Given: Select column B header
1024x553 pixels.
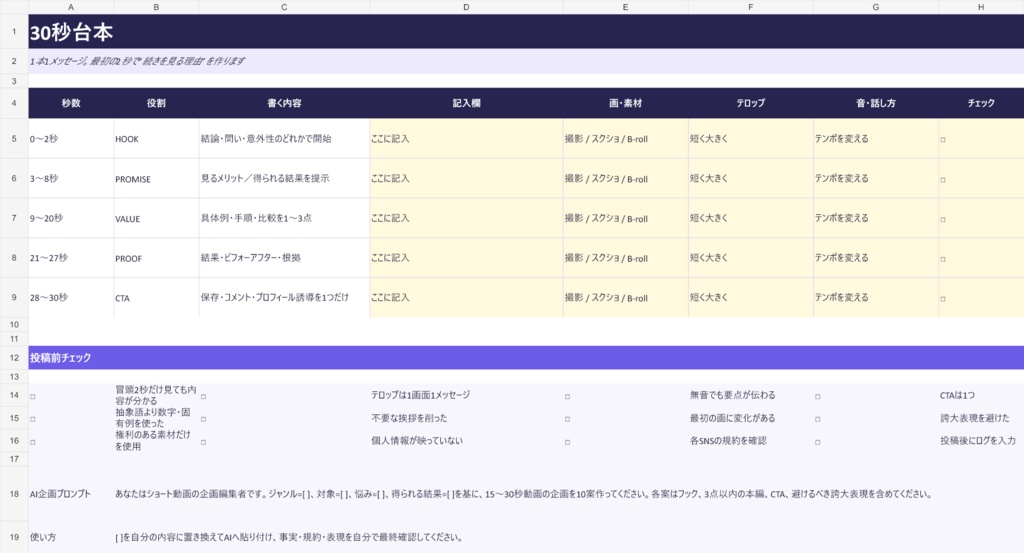Looking at the screenshot, I should tap(156, 7).
